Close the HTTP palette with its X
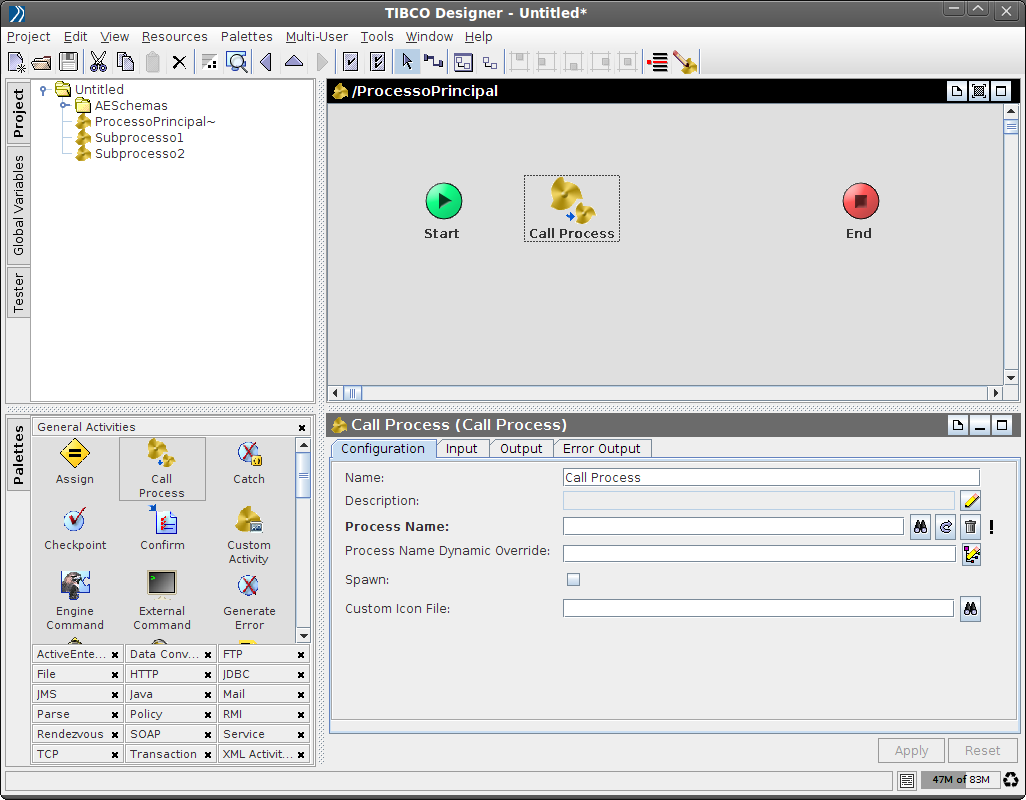Viewport: 1026px width, 800px height. coord(208,675)
